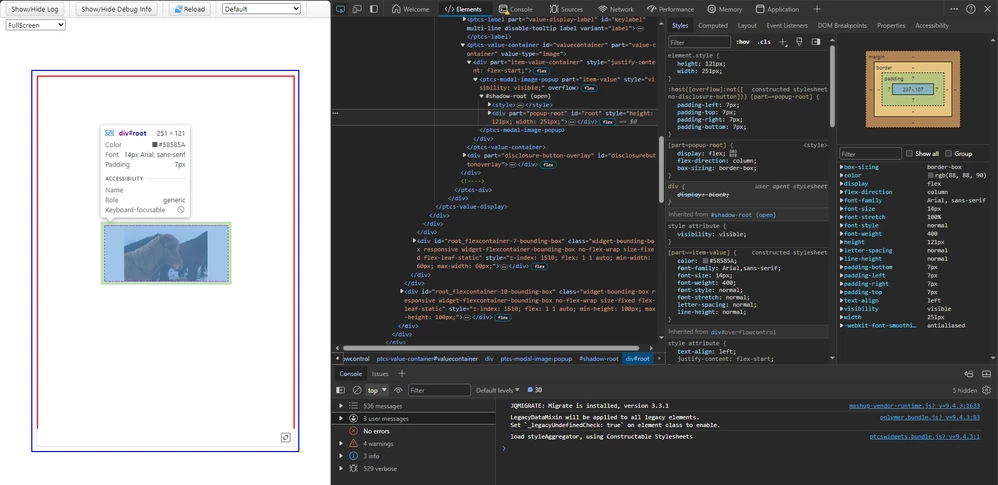
Task: Switch to the Memory tab
Action: pos(724,9)
